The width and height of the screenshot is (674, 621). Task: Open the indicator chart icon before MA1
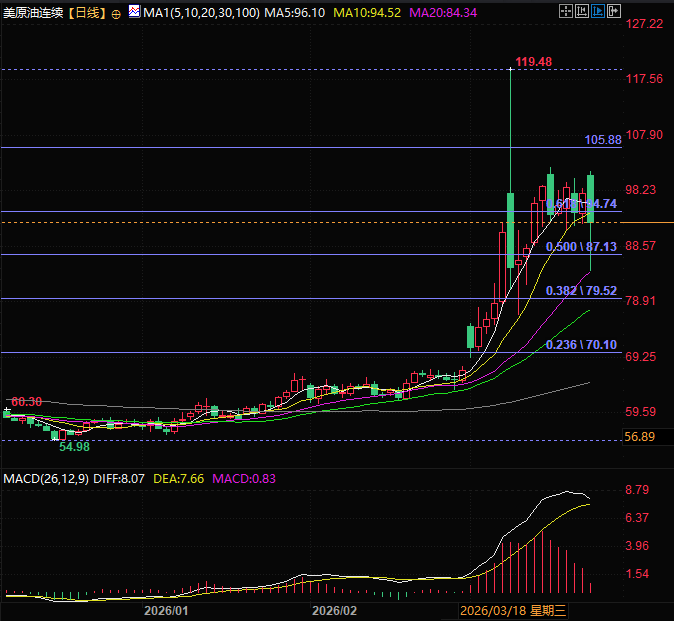click(134, 11)
